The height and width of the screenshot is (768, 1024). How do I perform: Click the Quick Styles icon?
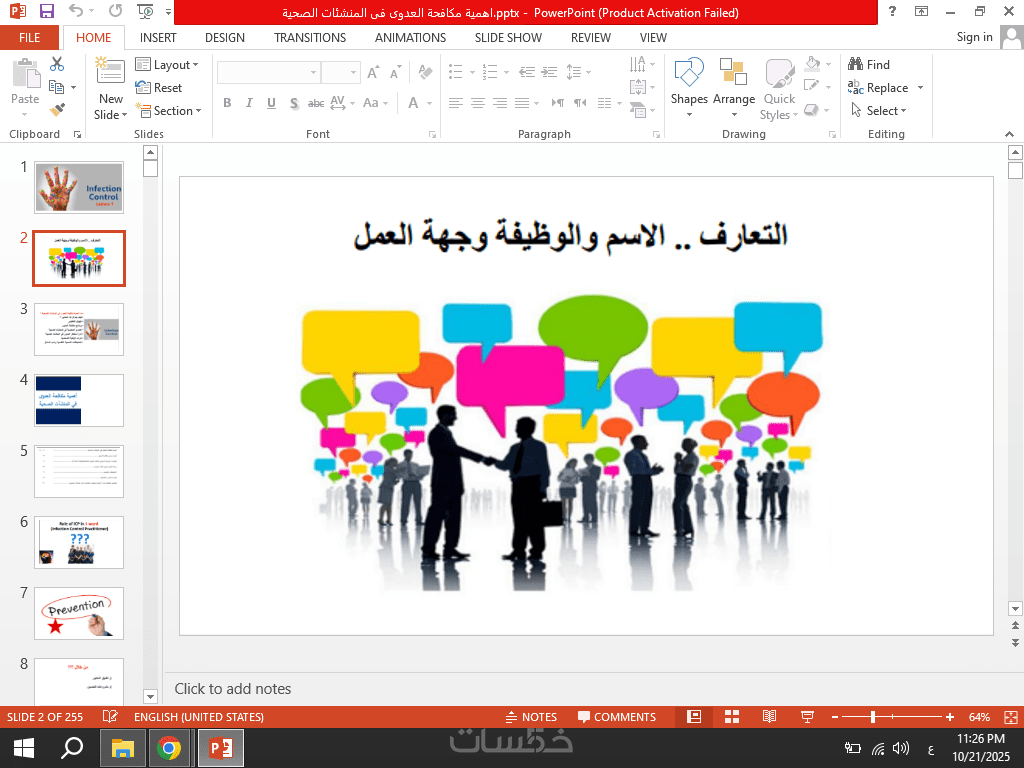779,73
